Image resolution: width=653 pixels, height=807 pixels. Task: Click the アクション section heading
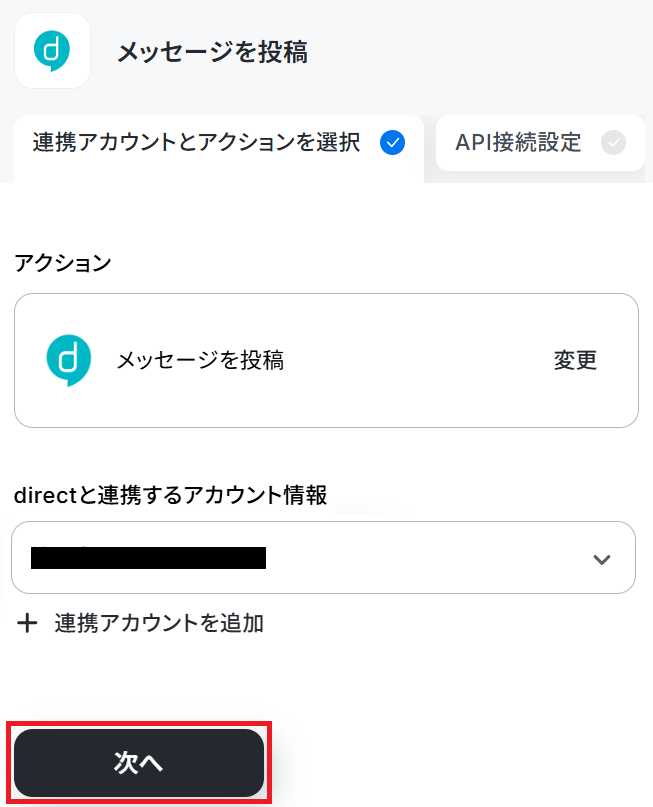point(63,262)
